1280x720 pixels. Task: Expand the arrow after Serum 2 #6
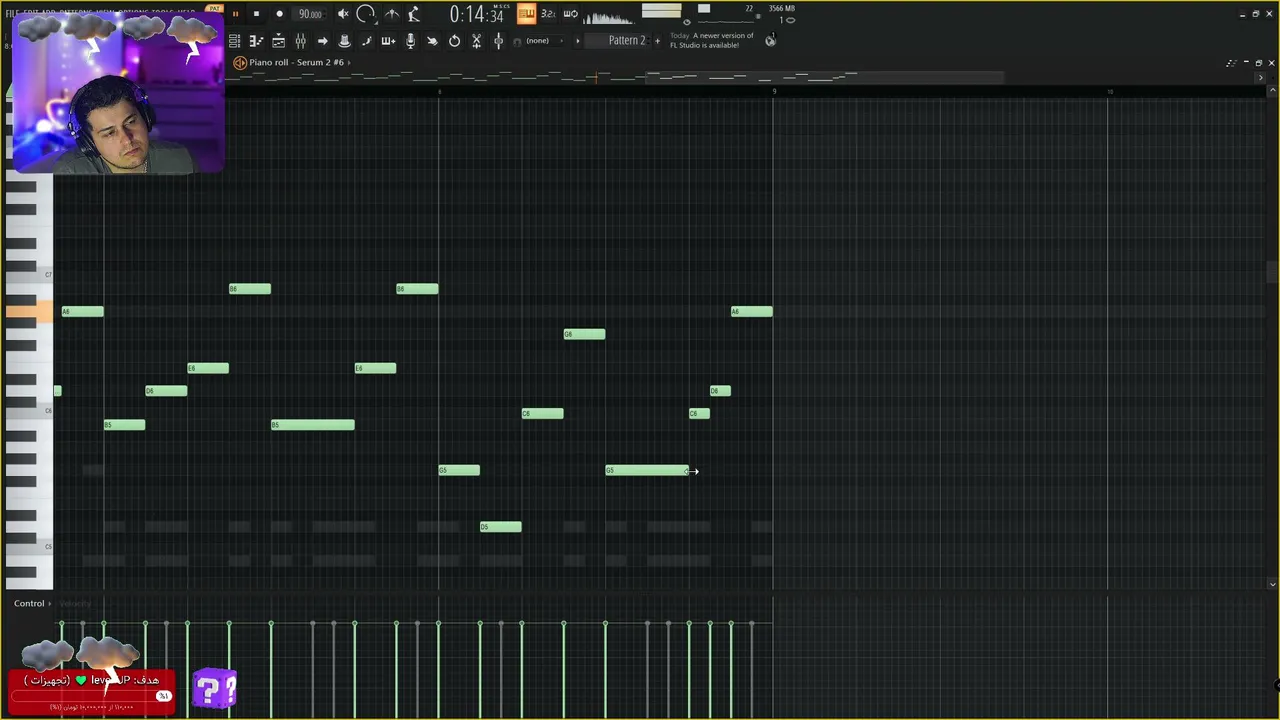[x=349, y=62]
